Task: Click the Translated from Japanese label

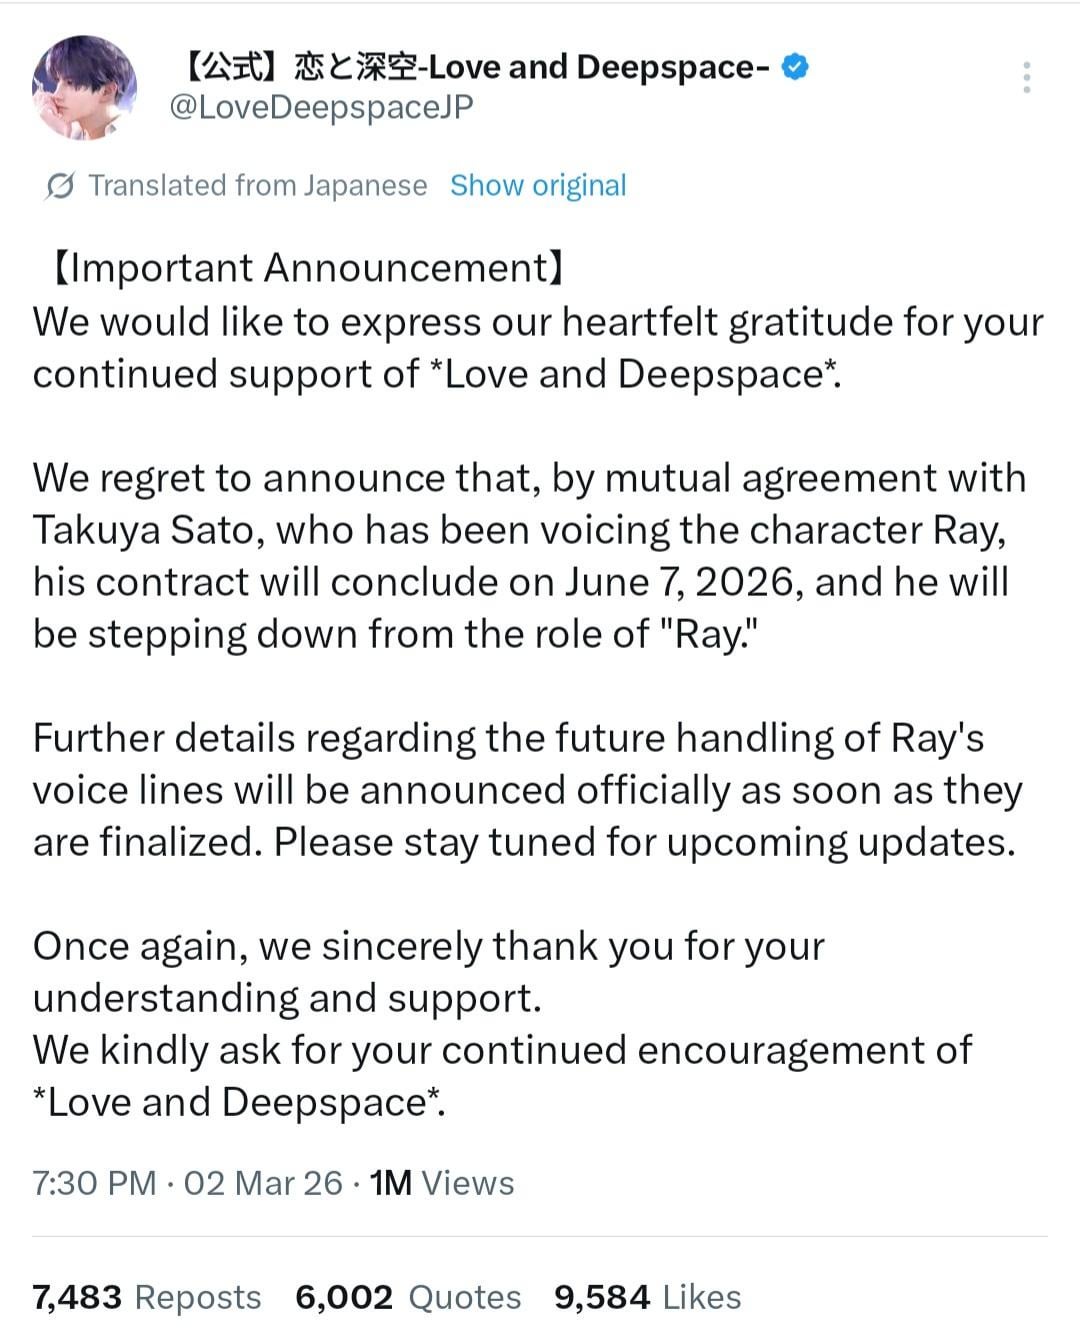Action: (x=257, y=186)
